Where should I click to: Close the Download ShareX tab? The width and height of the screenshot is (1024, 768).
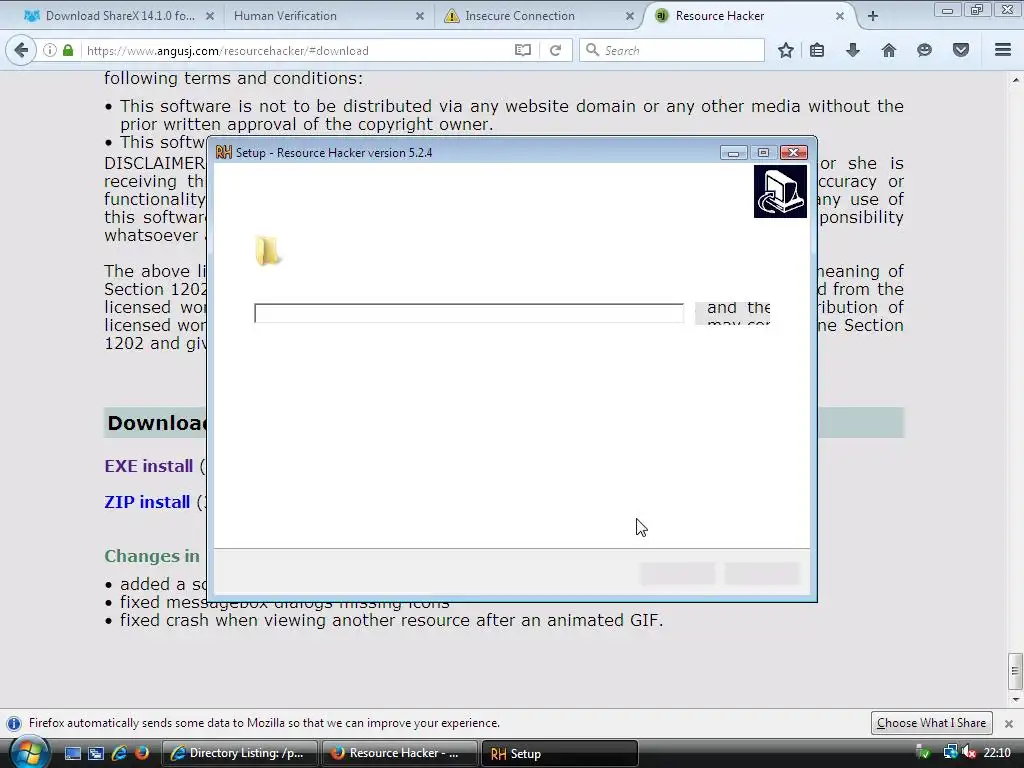pos(210,16)
